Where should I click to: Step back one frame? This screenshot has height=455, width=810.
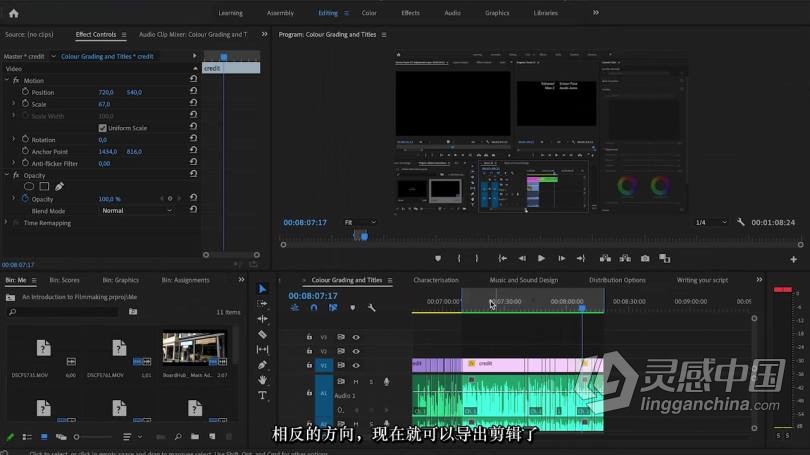click(522, 258)
